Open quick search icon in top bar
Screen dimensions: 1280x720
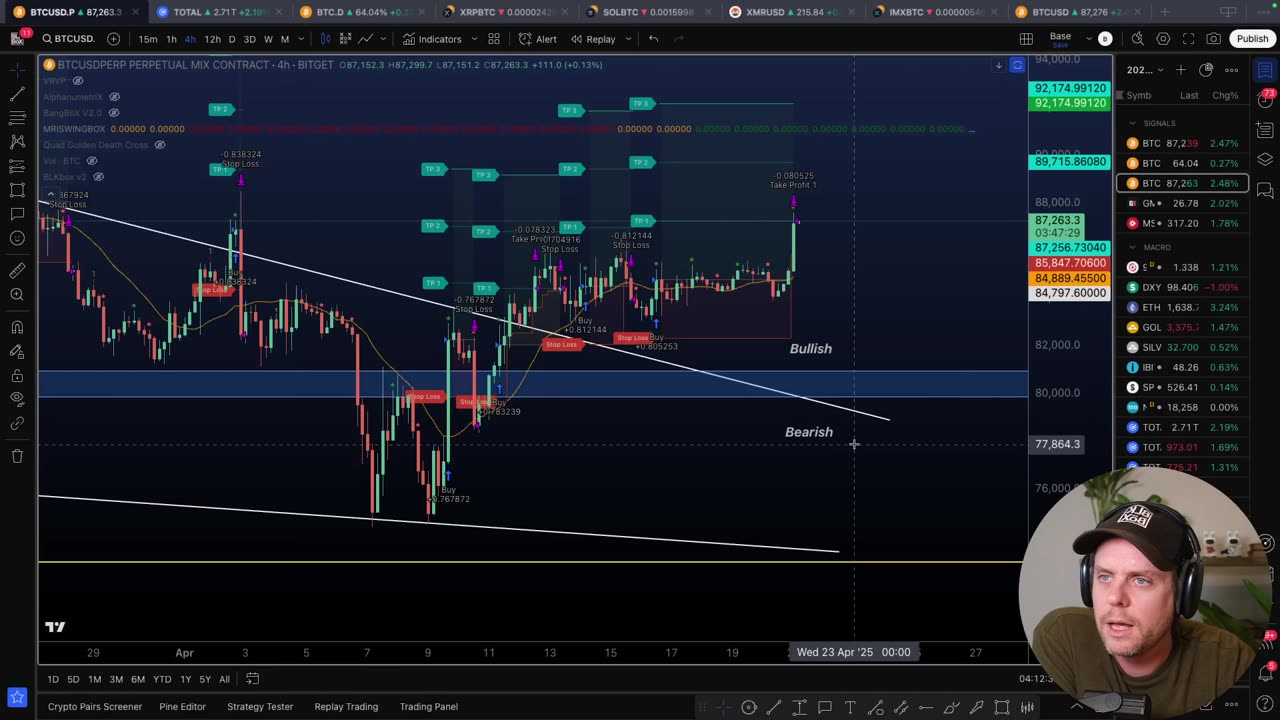click(x=1137, y=39)
